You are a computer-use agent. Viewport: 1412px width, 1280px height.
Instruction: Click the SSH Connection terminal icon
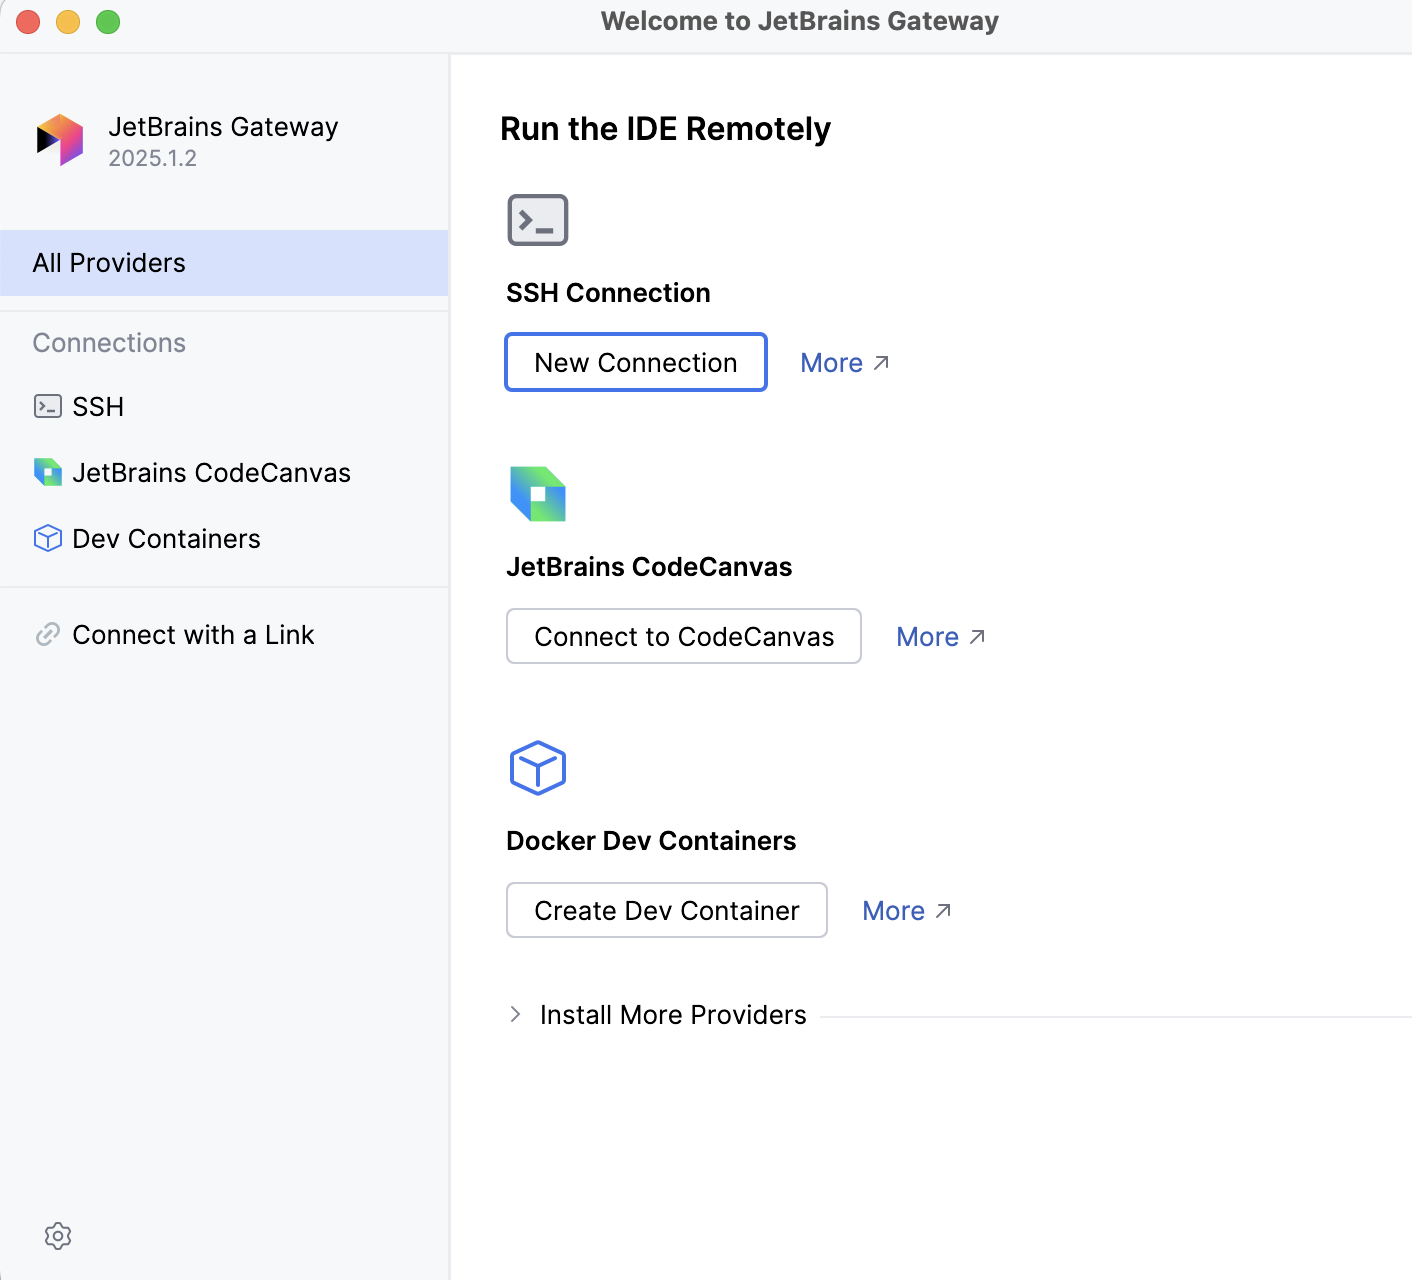(538, 220)
